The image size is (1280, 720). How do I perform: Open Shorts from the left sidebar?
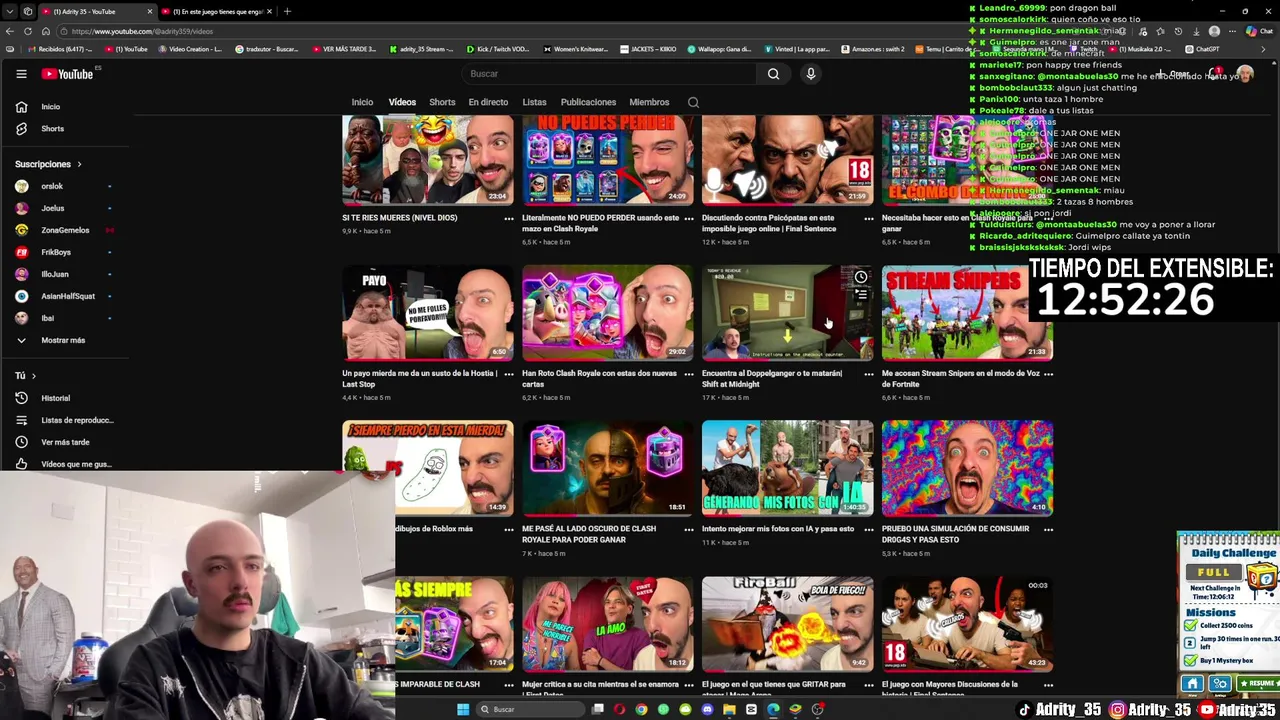coord(52,128)
